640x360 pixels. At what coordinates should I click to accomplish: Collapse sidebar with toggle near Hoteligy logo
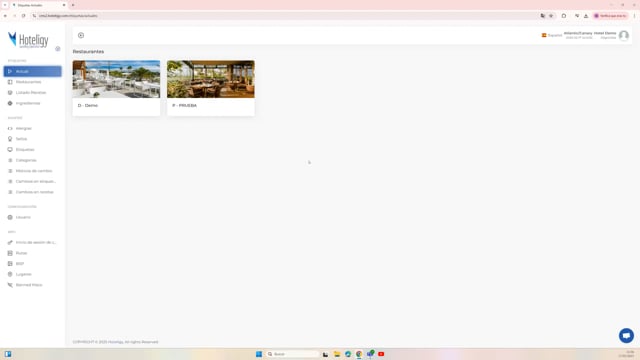58,49
